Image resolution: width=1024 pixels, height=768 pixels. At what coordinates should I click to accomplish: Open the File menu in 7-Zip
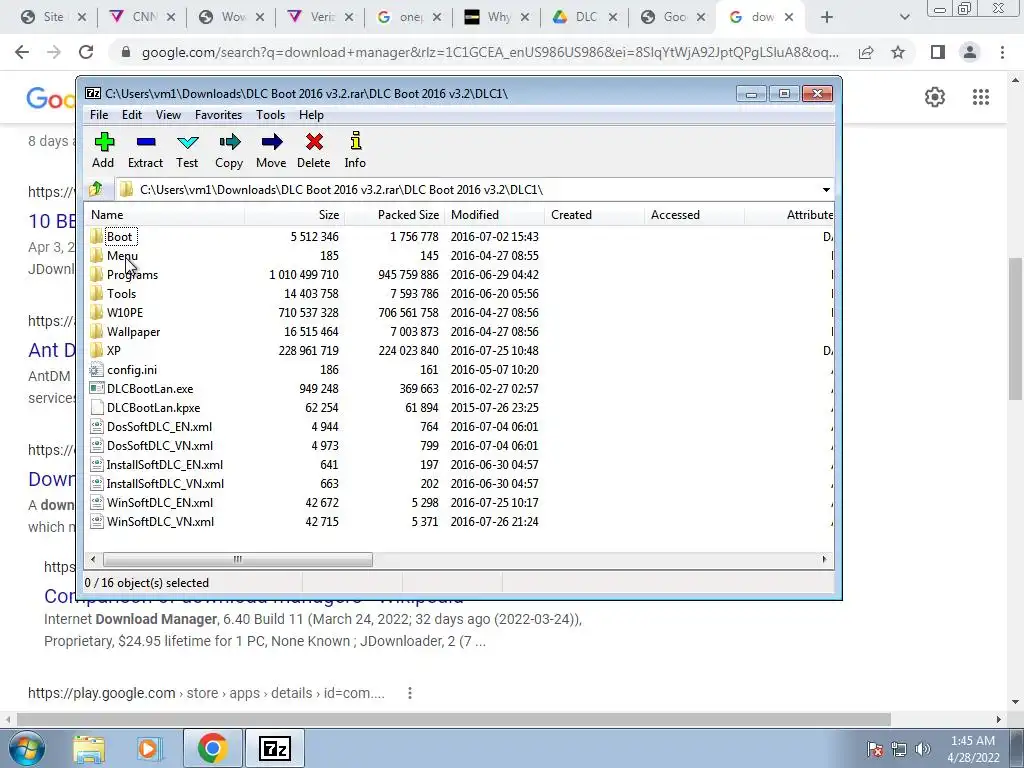point(99,115)
